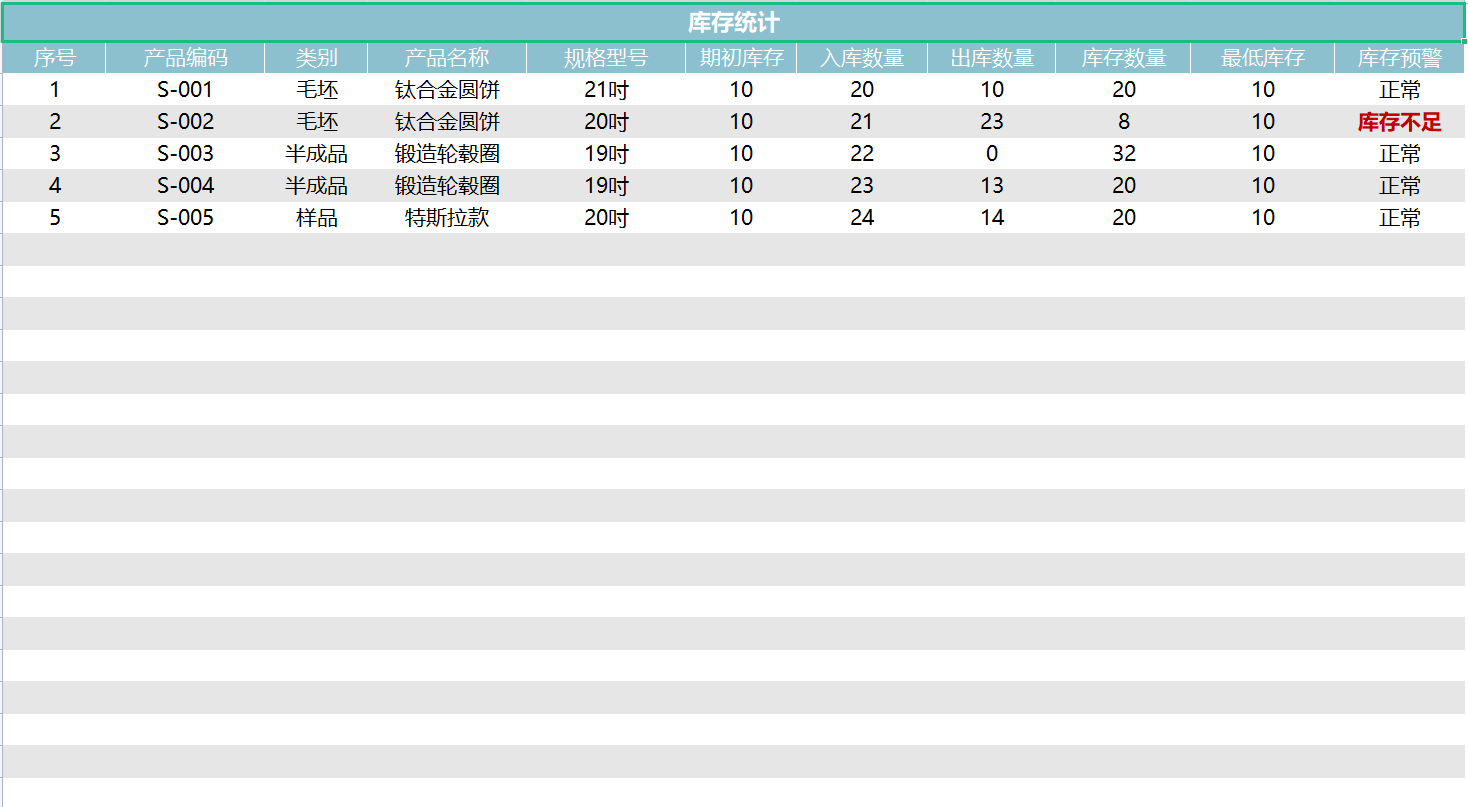Select the 库存数量 value for S-001
Image resolution: width=1468 pixels, height=807 pixels.
1123,90
